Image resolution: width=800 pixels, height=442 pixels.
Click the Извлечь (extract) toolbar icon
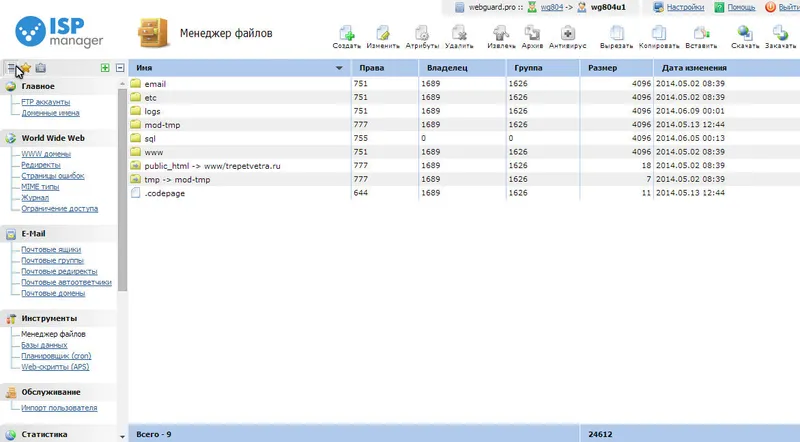pos(501,34)
